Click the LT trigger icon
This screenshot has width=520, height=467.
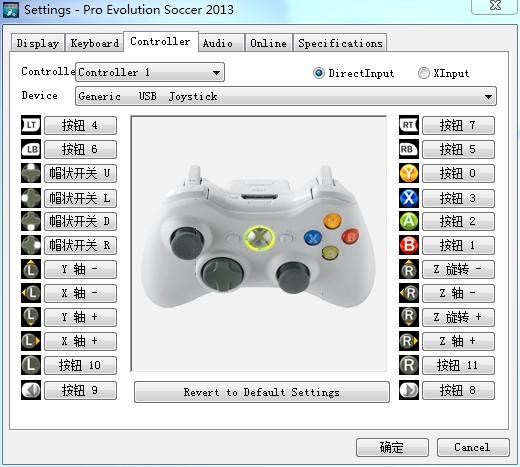[31, 125]
